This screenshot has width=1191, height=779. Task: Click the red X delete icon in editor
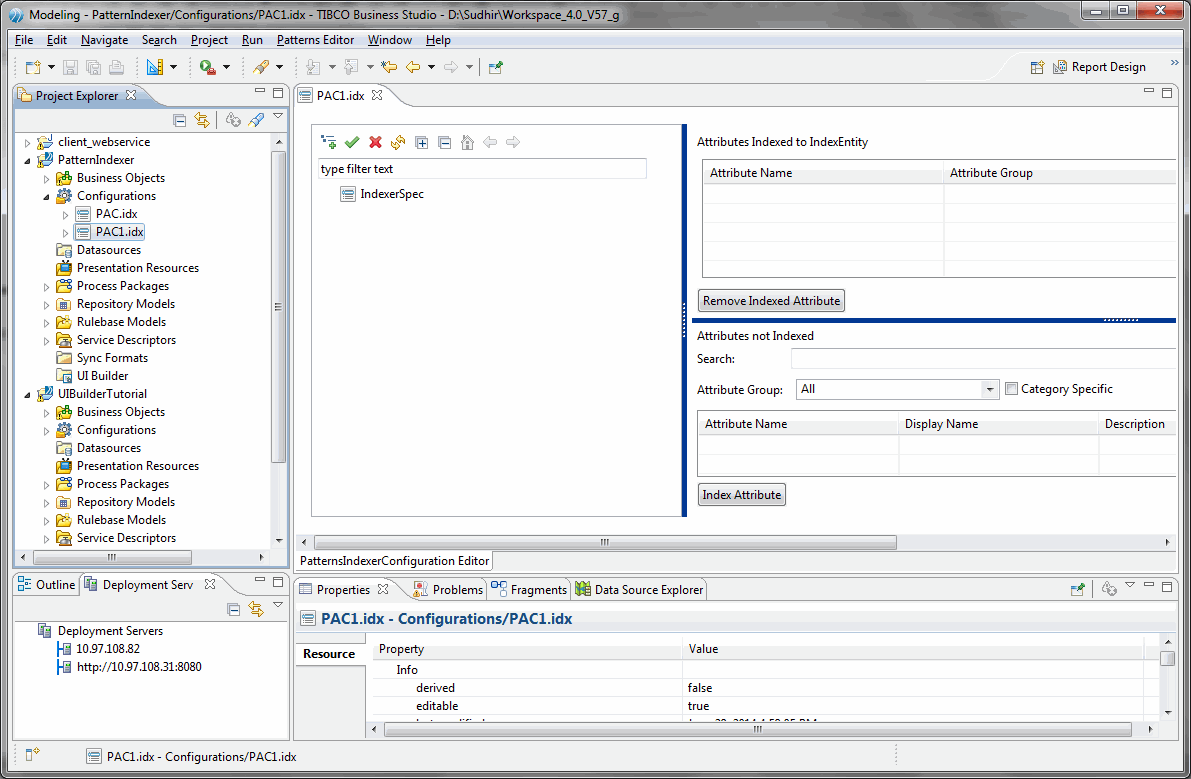[375, 142]
